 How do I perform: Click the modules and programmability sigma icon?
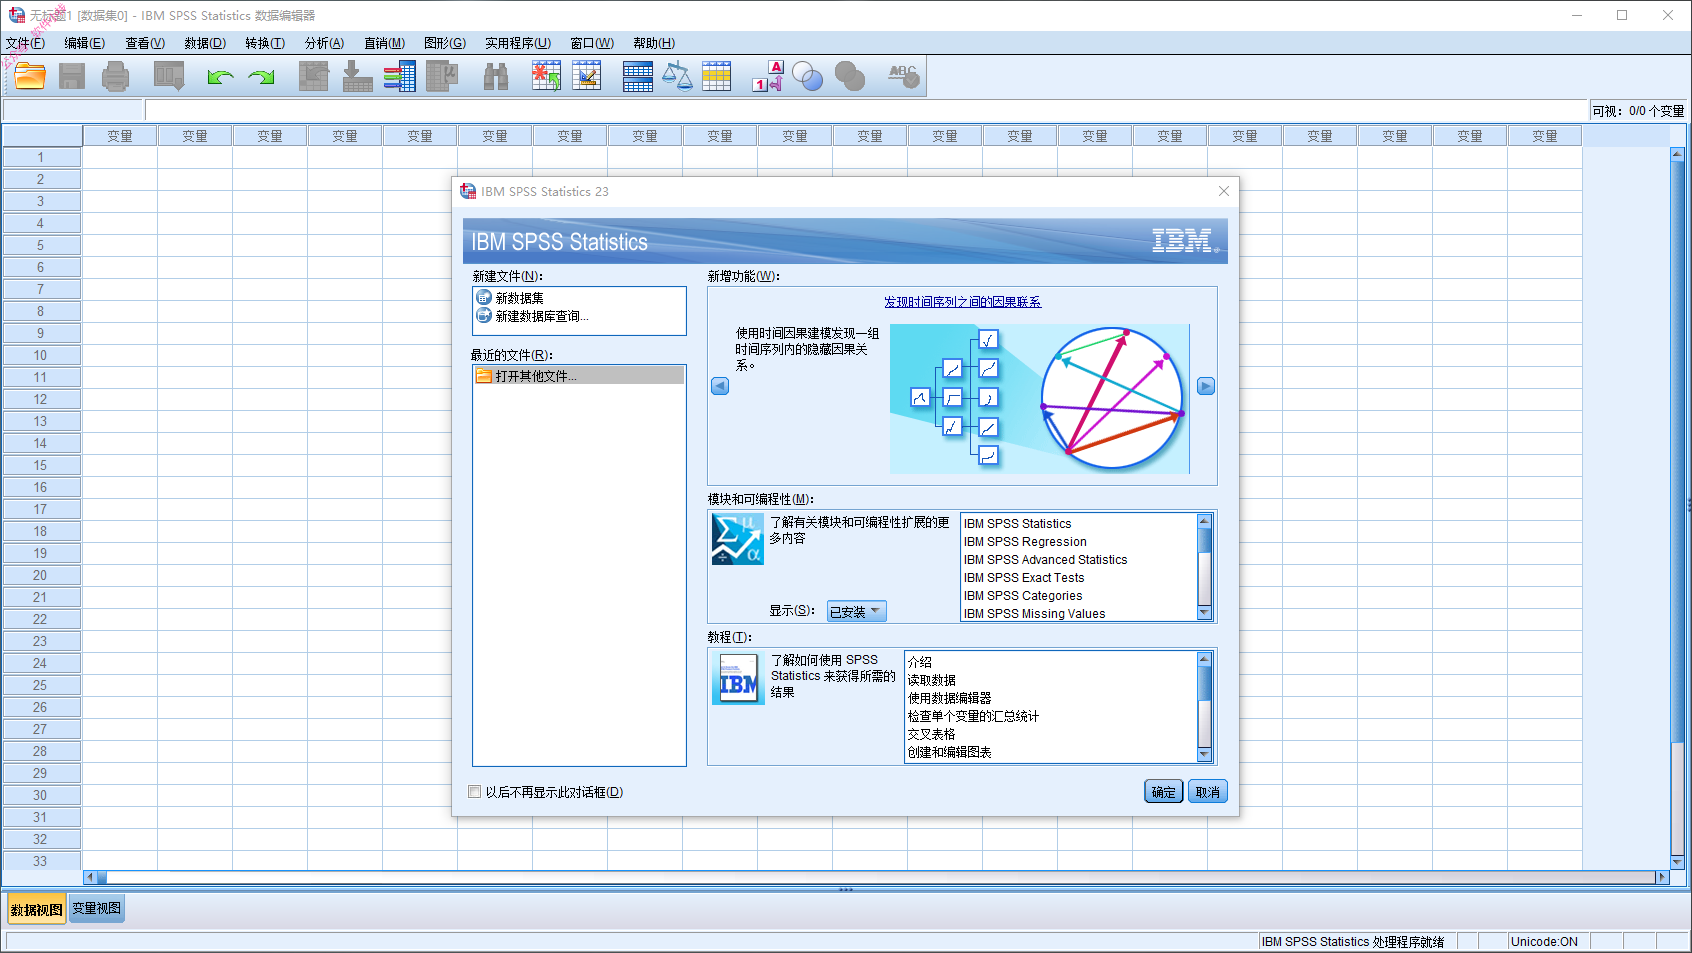tap(737, 538)
